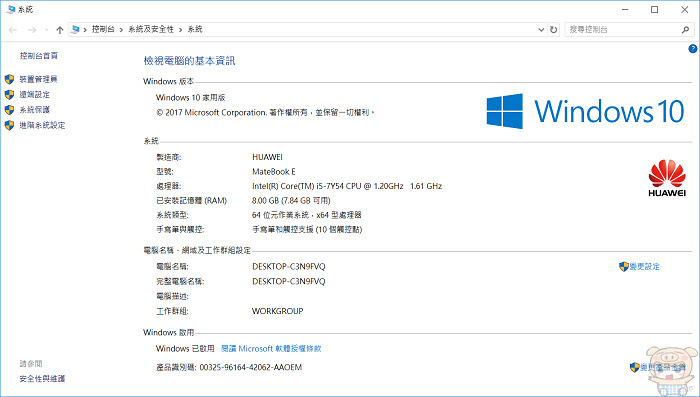Click the magnifier search icon
This screenshot has width=700, height=397.
coord(685,30)
